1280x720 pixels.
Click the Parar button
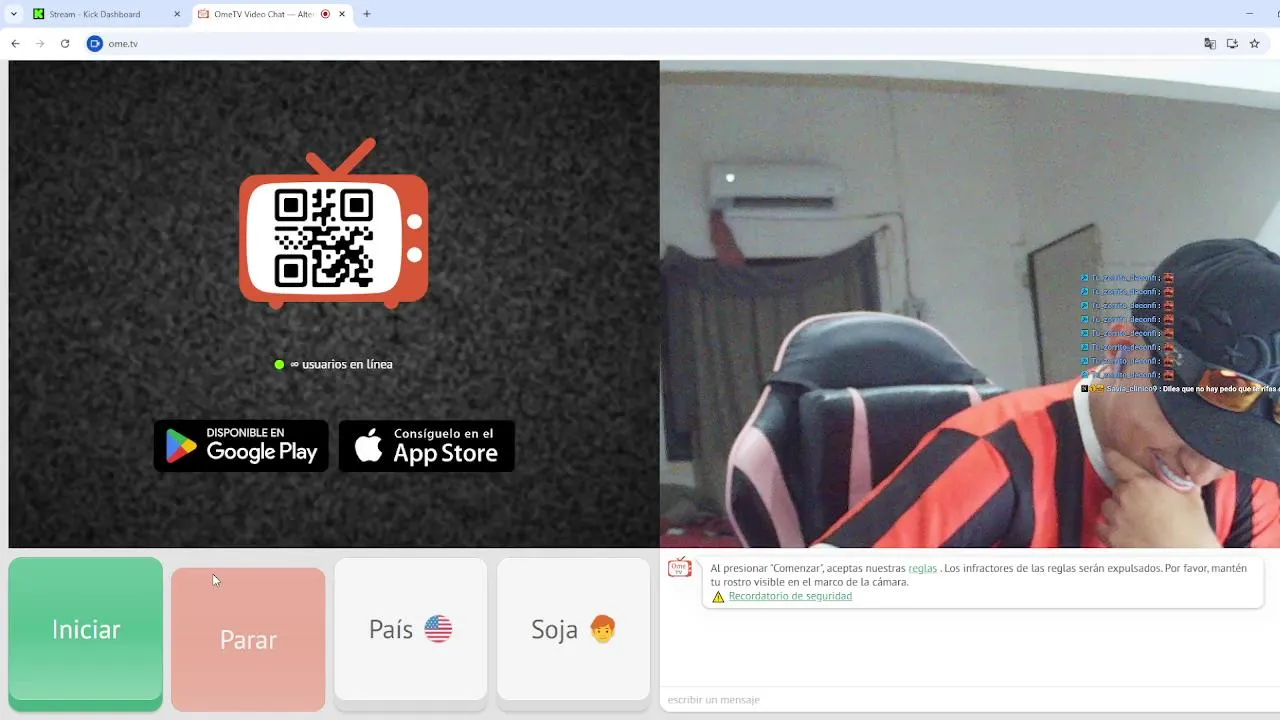coord(248,640)
